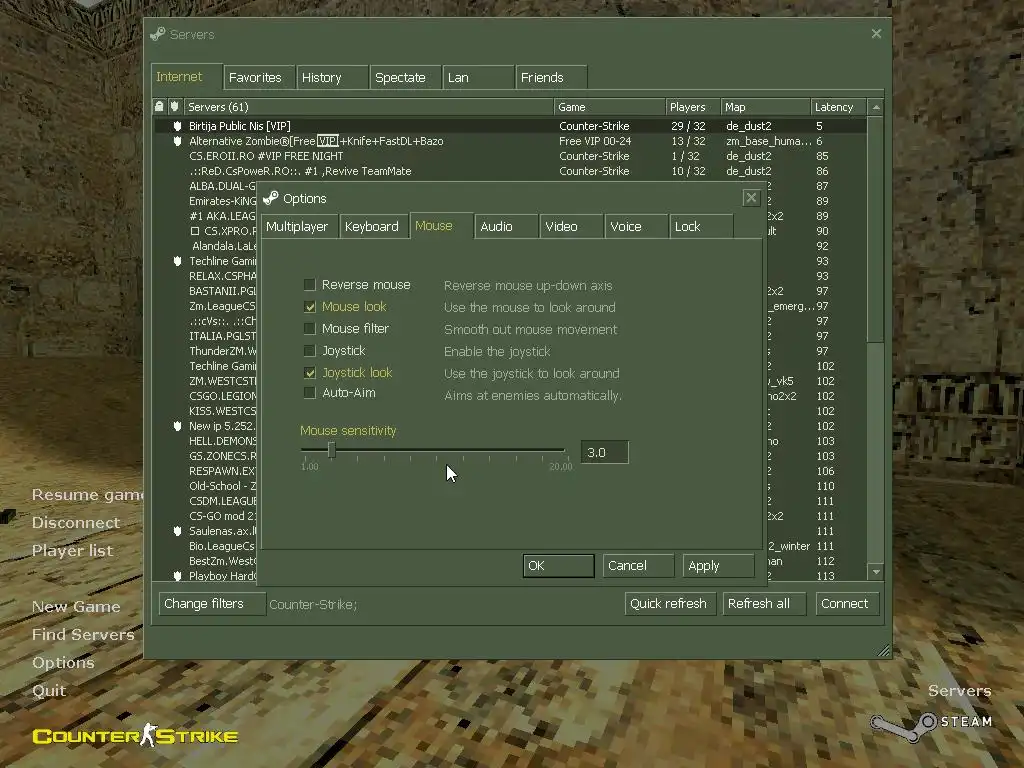The height and width of the screenshot is (768, 1024).
Task: Open the Lock tab in Options
Action: 701,227
